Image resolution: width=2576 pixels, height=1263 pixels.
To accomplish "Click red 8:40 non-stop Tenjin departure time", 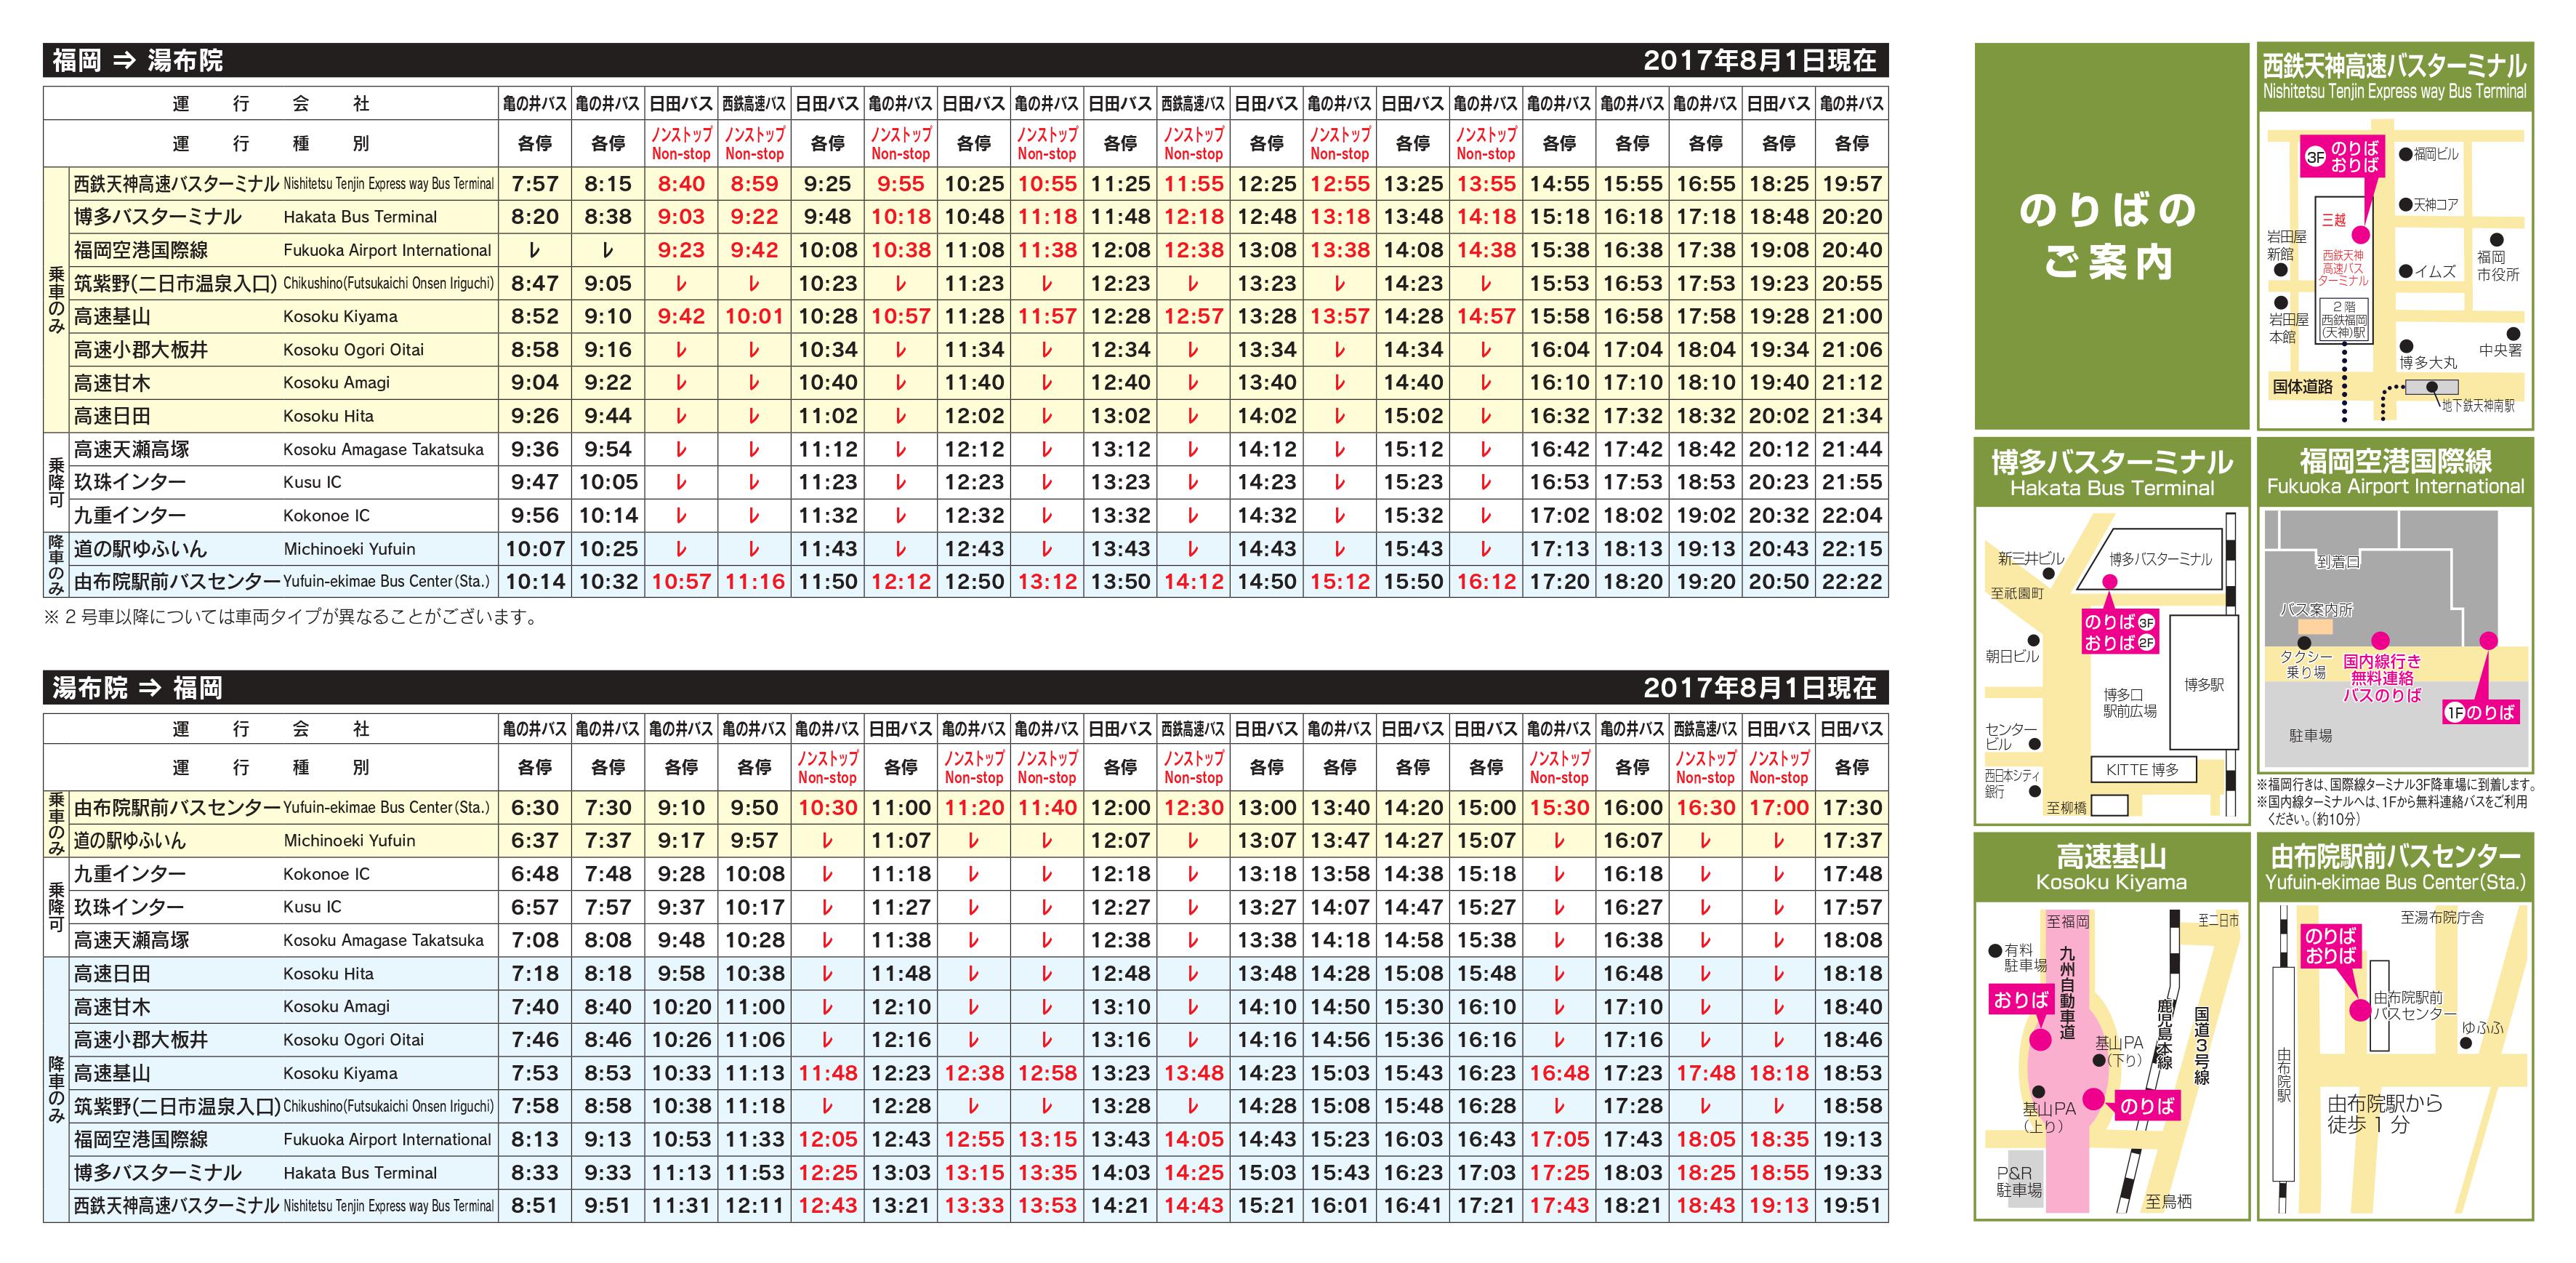I will click(x=681, y=184).
